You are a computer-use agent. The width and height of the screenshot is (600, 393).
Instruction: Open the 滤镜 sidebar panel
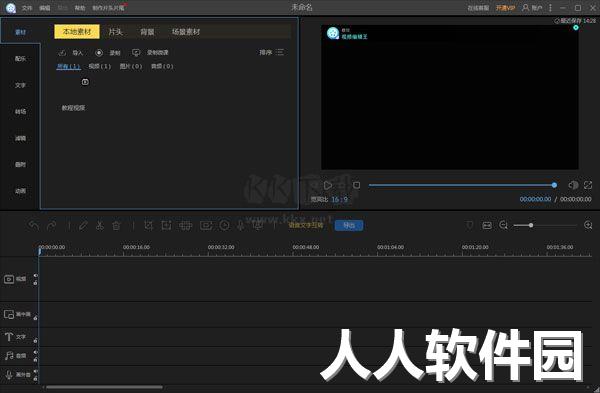pyautogui.click(x=20, y=138)
